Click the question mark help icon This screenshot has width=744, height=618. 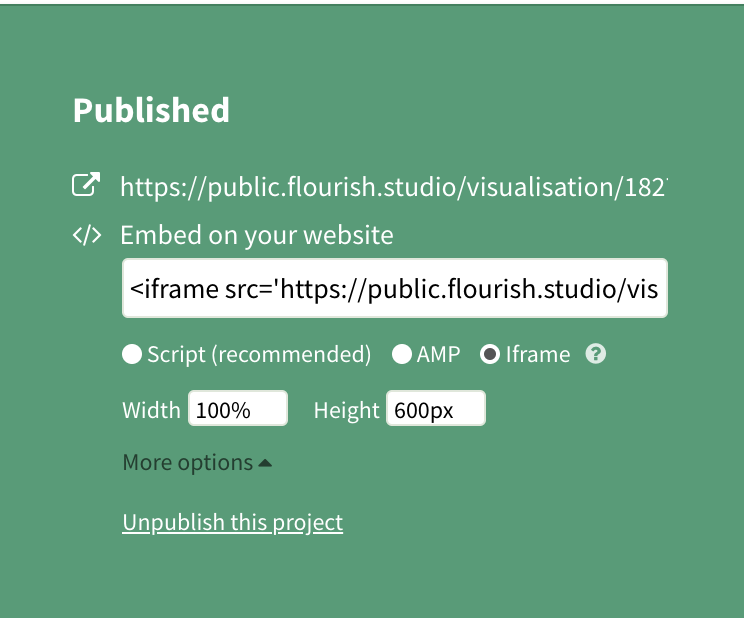pyautogui.click(x=596, y=354)
